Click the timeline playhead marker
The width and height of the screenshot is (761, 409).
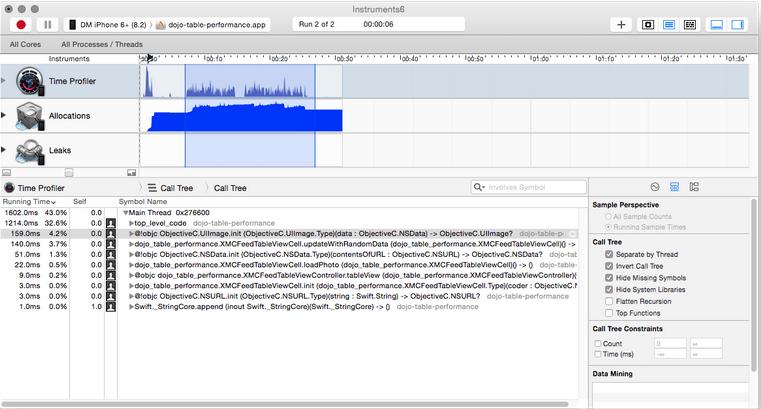[x=150, y=58]
